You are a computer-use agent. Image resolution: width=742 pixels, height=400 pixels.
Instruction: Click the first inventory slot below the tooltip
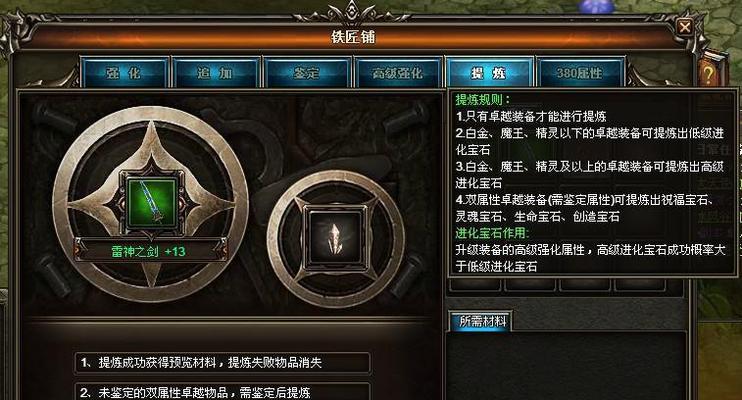tap(475, 284)
